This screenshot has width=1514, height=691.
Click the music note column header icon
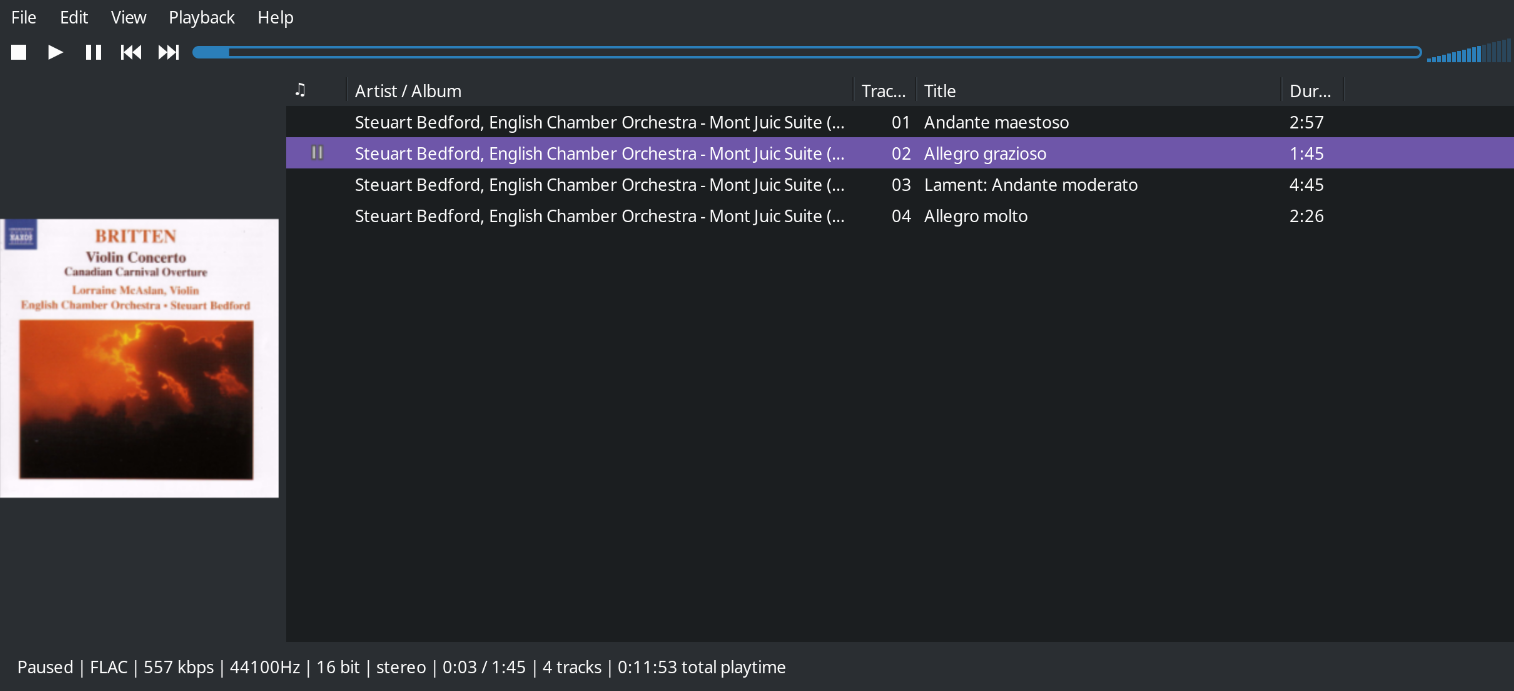[300, 90]
